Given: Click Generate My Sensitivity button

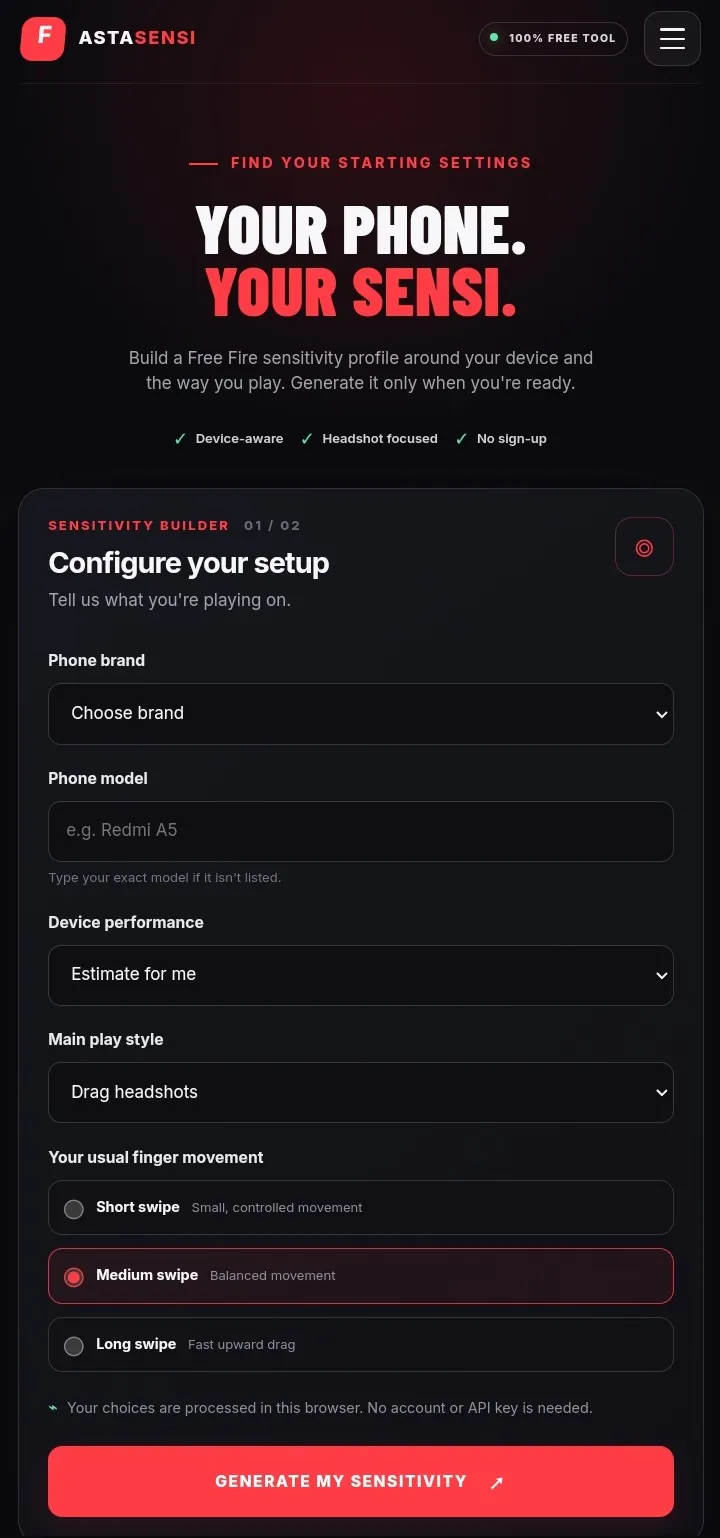Looking at the screenshot, I should click(x=361, y=1481).
